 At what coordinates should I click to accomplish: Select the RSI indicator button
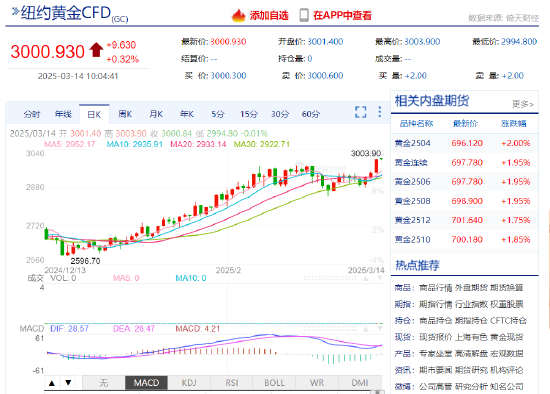(x=232, y=383)
